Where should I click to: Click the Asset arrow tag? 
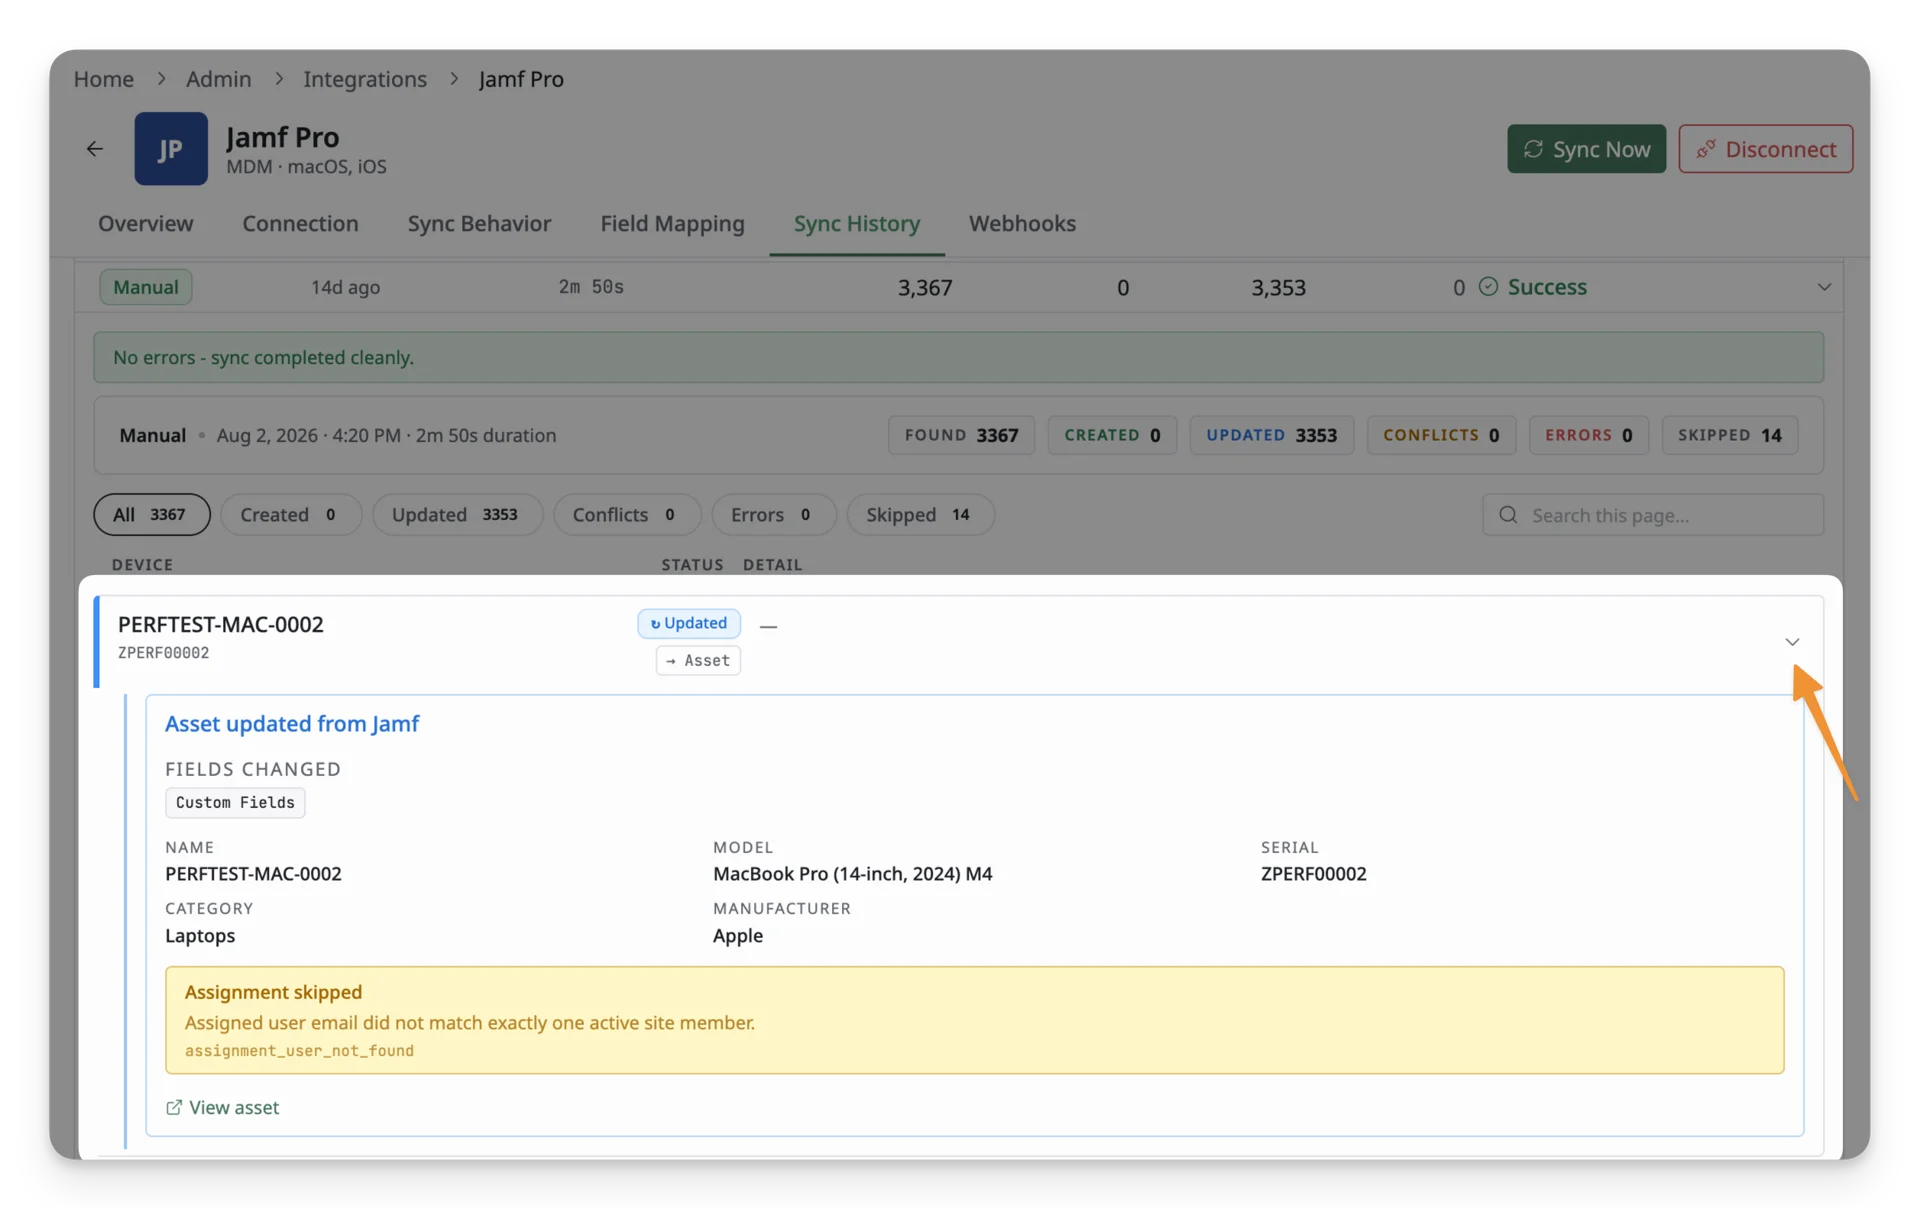tap(698, 660)
